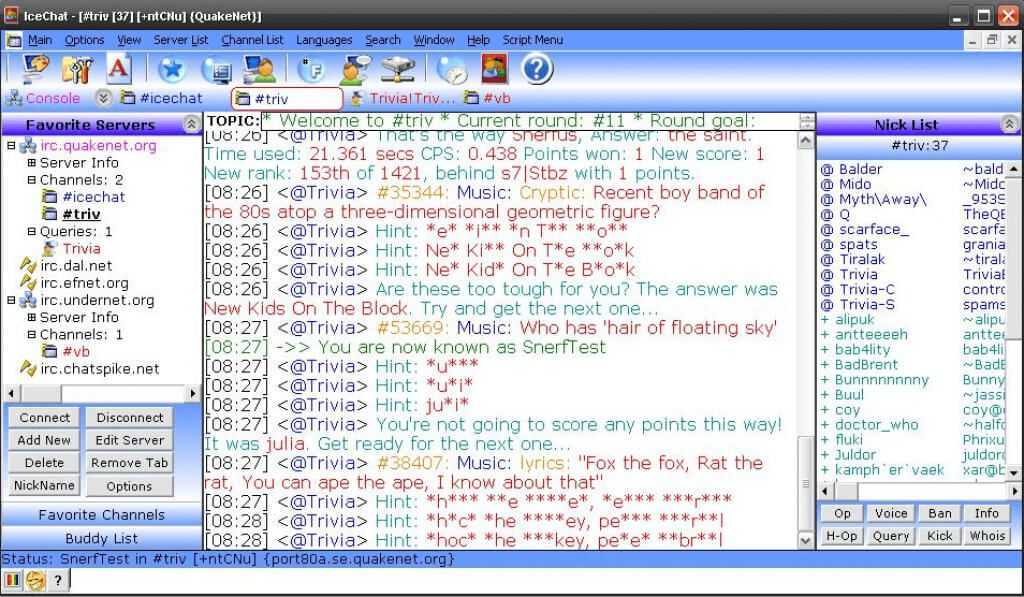Open the Main menu
Viewport: 1024px width, 597px height.
pyautogui.click(x=40, y=40)
